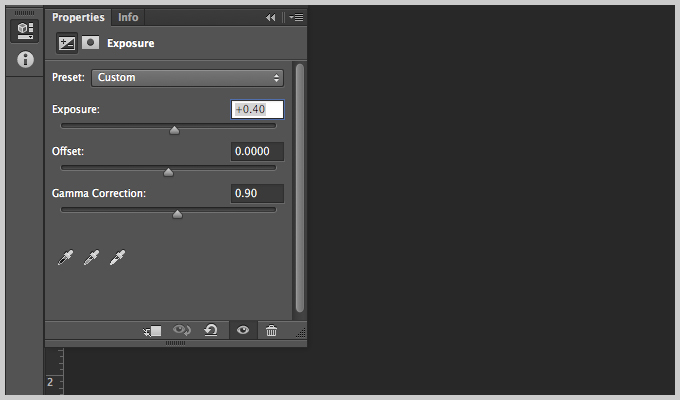Click the Offset value field

tap(258, 151)
